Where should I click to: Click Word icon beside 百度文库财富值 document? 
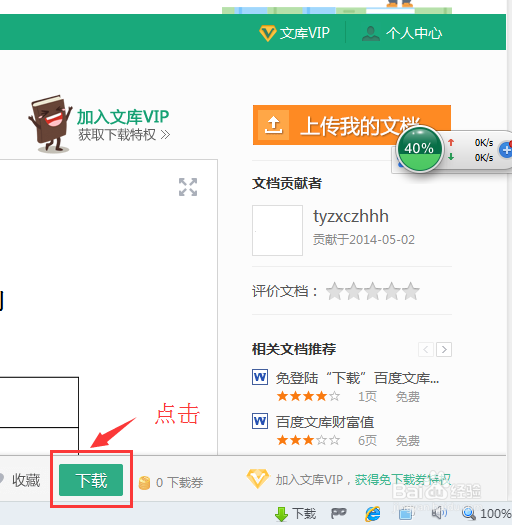coord(260,421)
